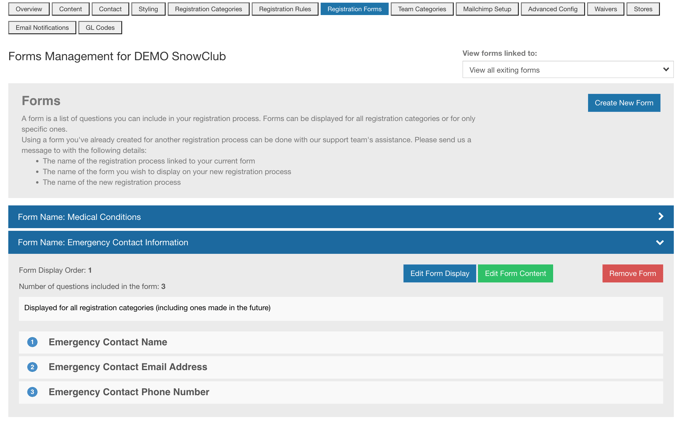Switch to the Registration Categories tab
688x425 pixels.
pyautogui.click(x=208, y=9)
